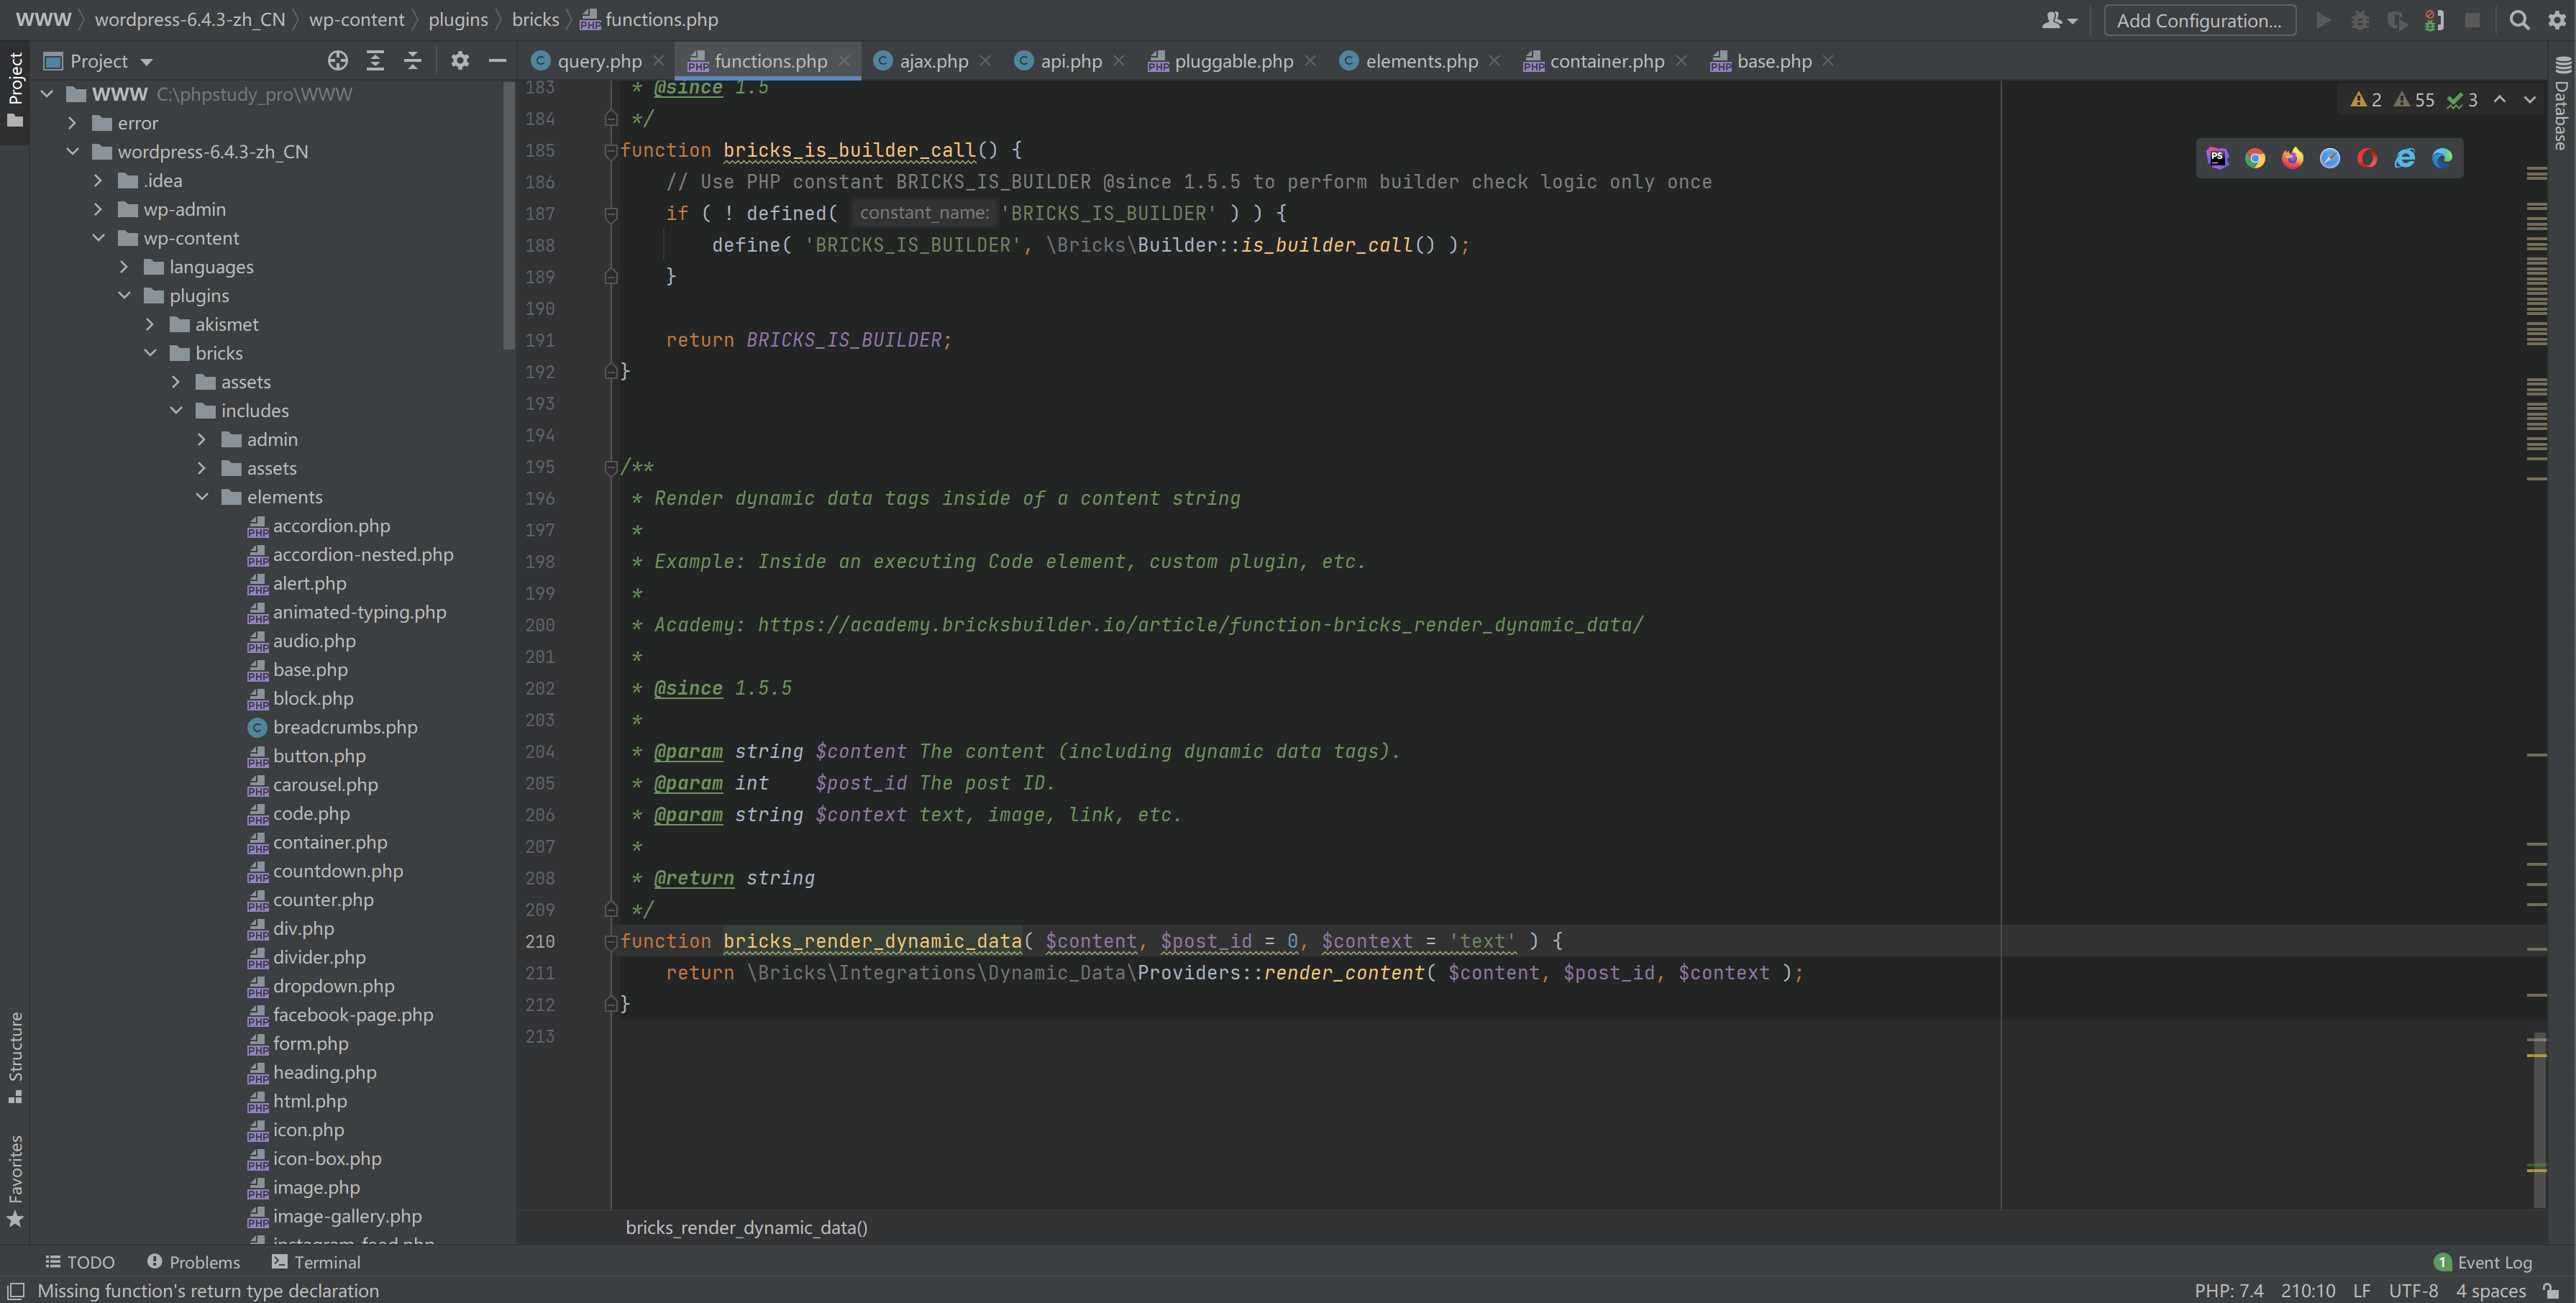
Task: Expand the error folder
Action: (72, 123)
